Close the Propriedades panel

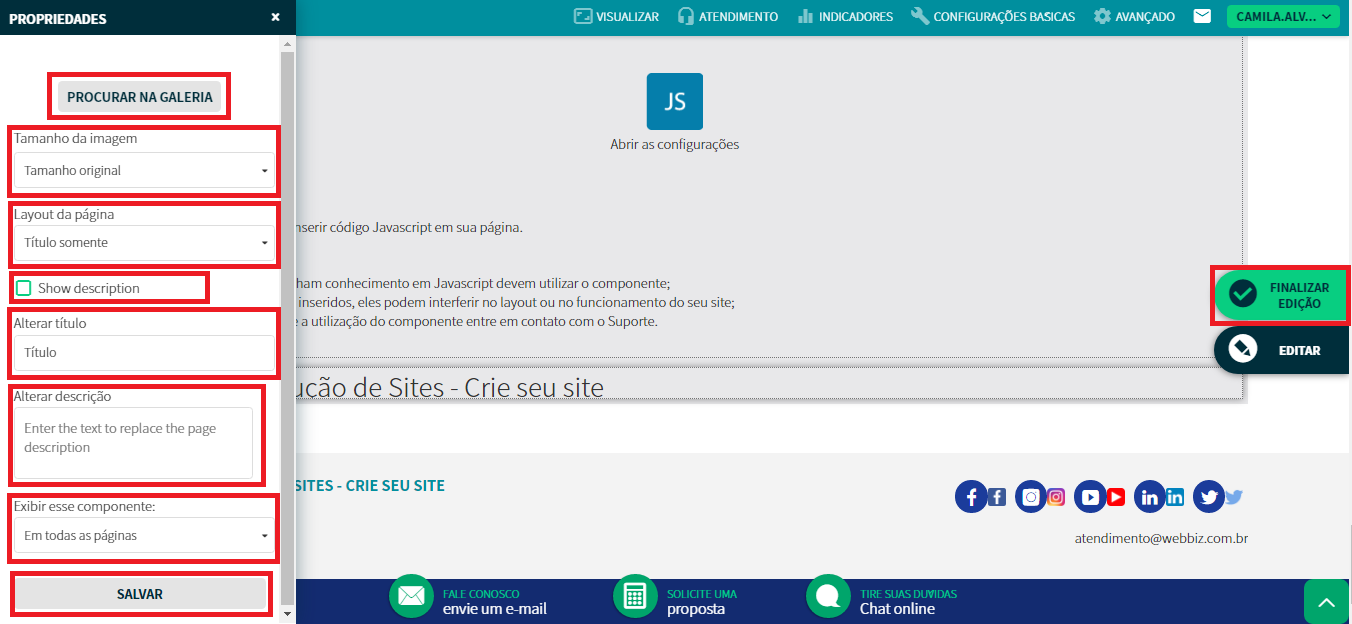tap(275, 17)
